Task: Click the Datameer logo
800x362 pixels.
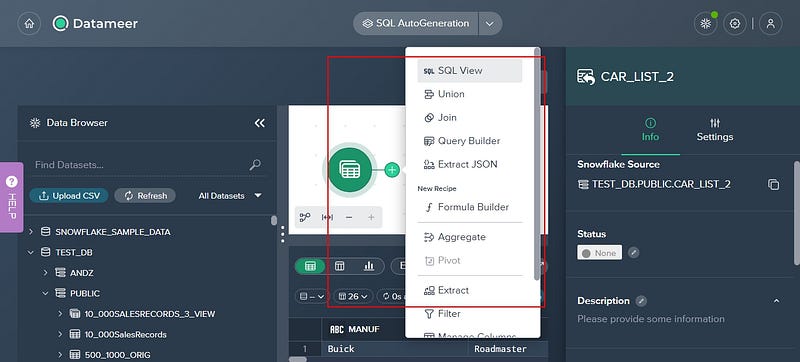Action: [95, 23]
